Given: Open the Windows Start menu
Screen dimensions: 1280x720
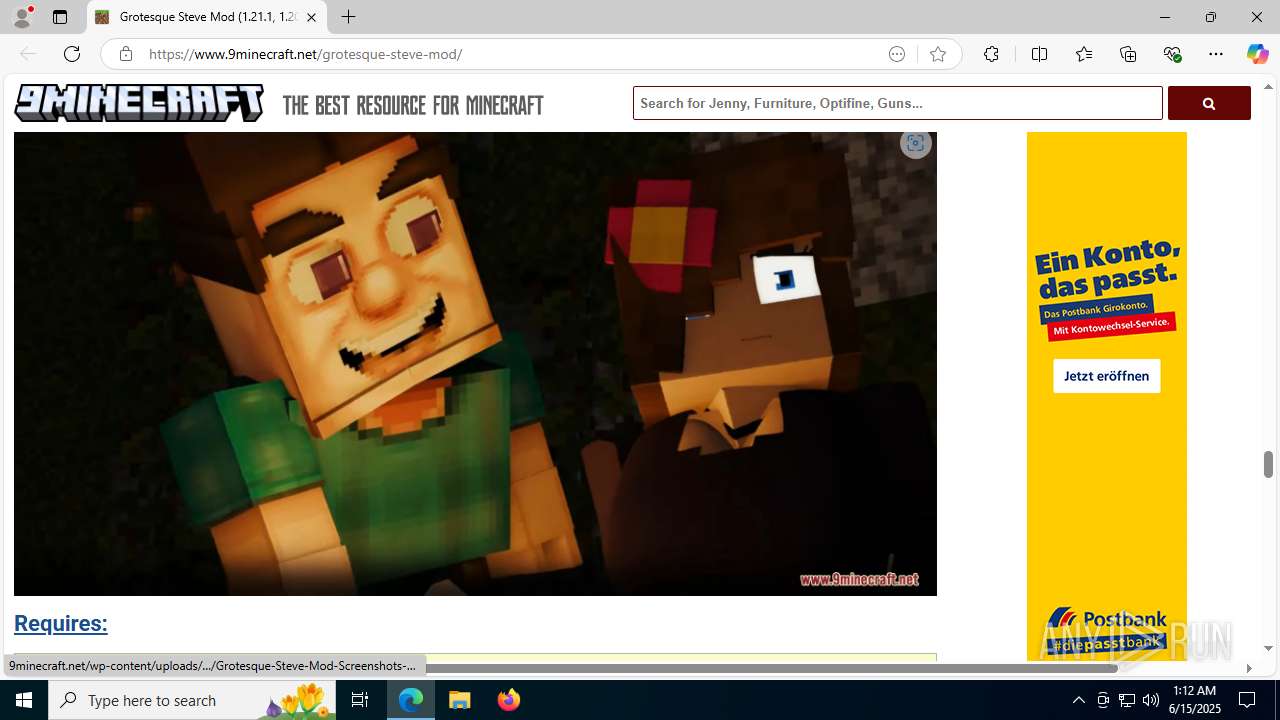Looking at the screenshot, I should (24, 700).
